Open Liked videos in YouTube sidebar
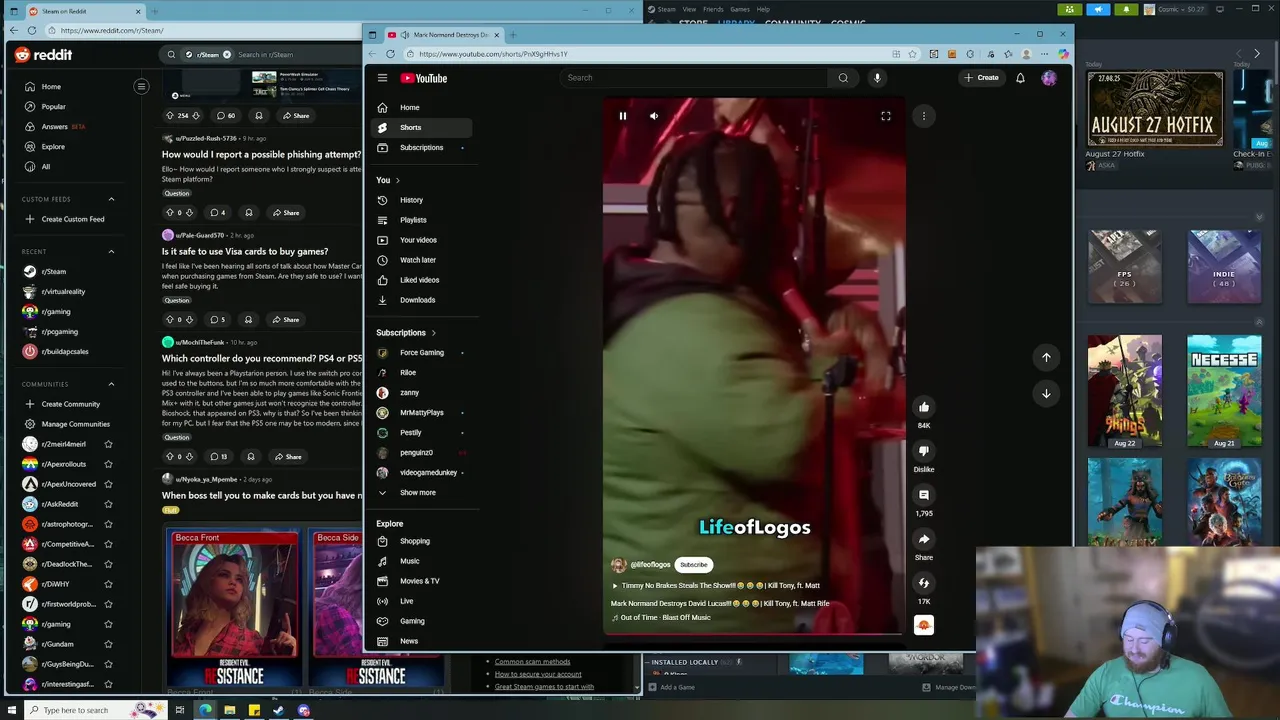Image resolution: width=1280 pixels, height=720 pixels. coord(421,280)
